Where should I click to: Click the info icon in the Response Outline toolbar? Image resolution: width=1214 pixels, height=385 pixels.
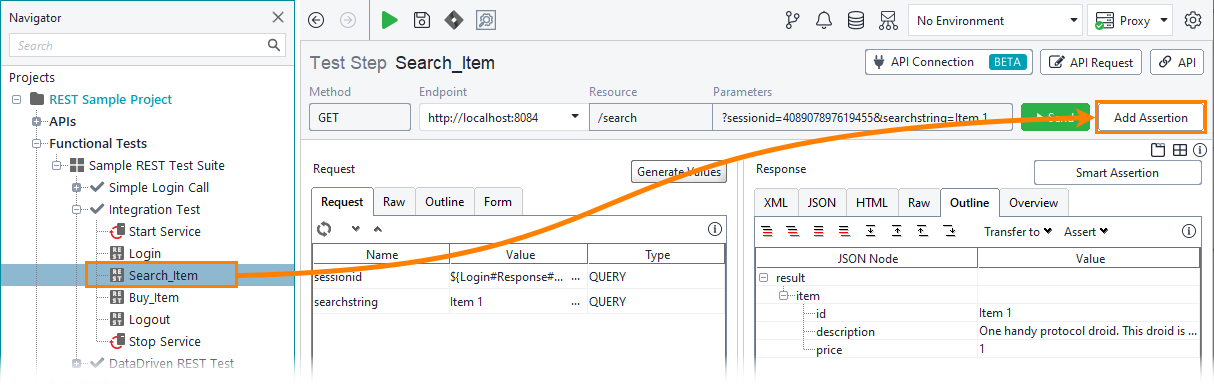coord(1189,231)
